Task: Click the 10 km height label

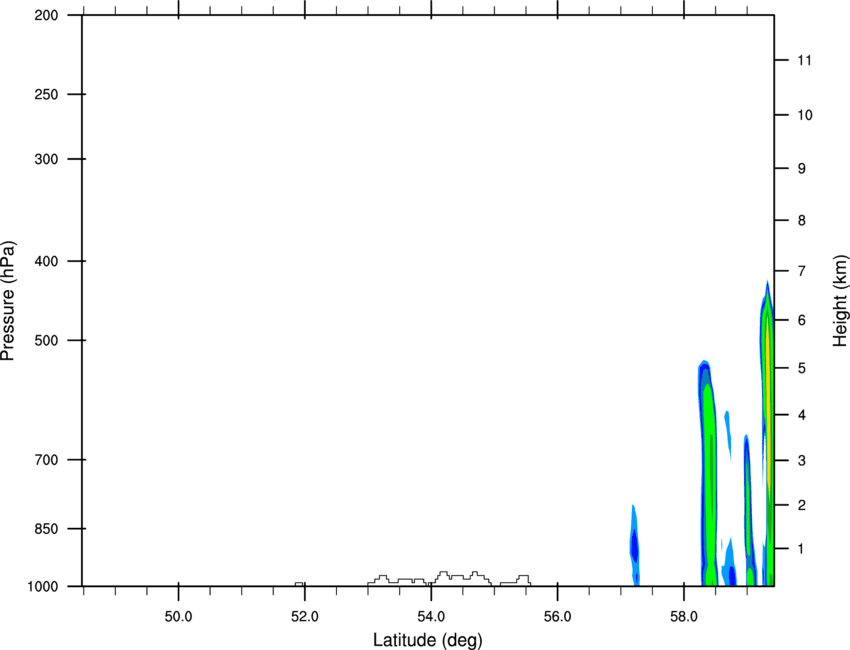Action: pyautogui.click(x=805, y=115)
